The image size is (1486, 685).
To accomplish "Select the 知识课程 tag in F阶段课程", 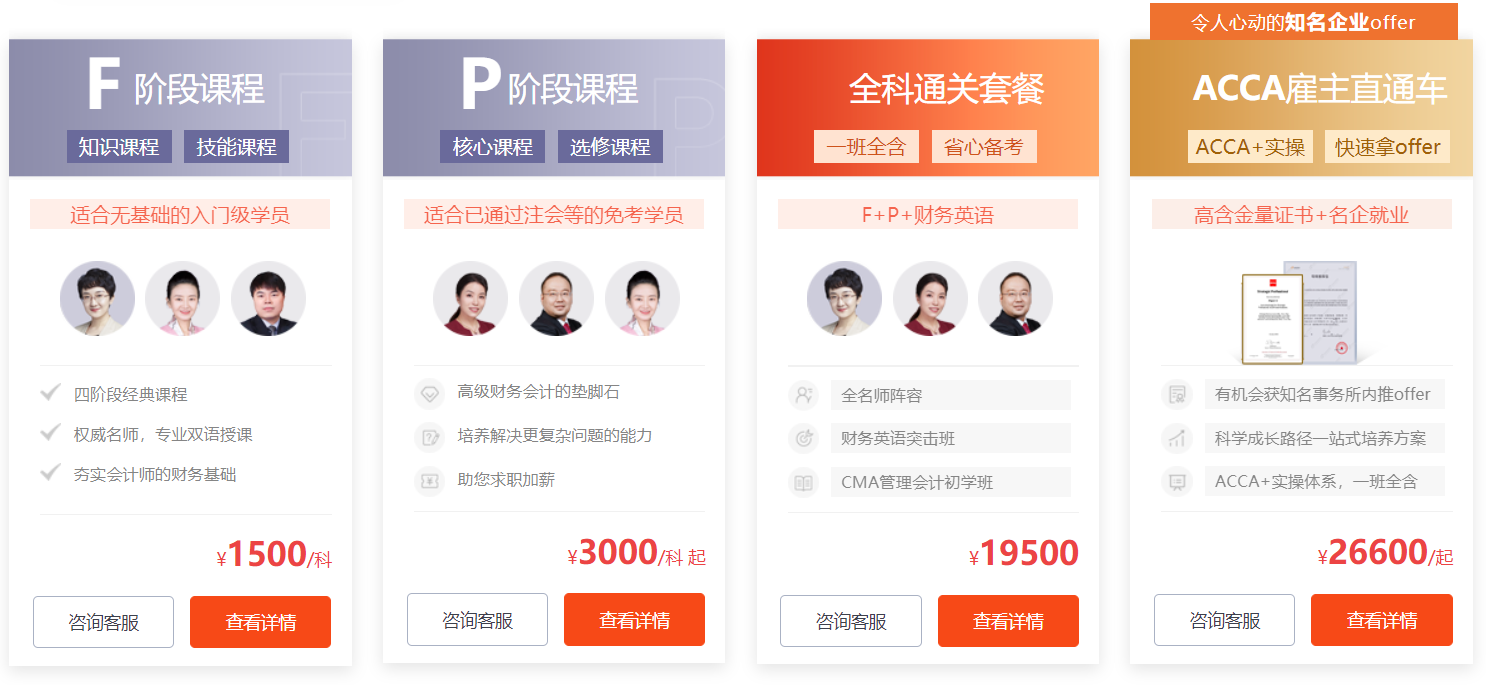I will [x=119, y=147].
